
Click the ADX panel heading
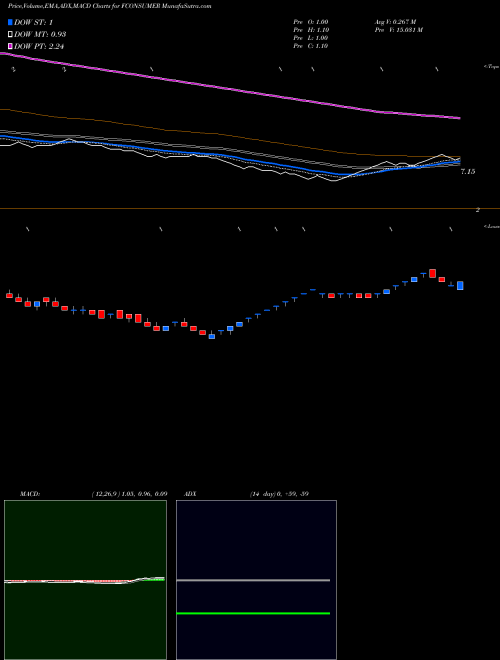190,494
